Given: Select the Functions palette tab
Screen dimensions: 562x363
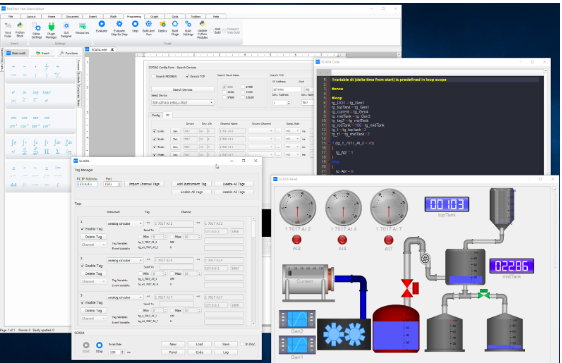Looking at the screenshot, I should pos(68,53).
